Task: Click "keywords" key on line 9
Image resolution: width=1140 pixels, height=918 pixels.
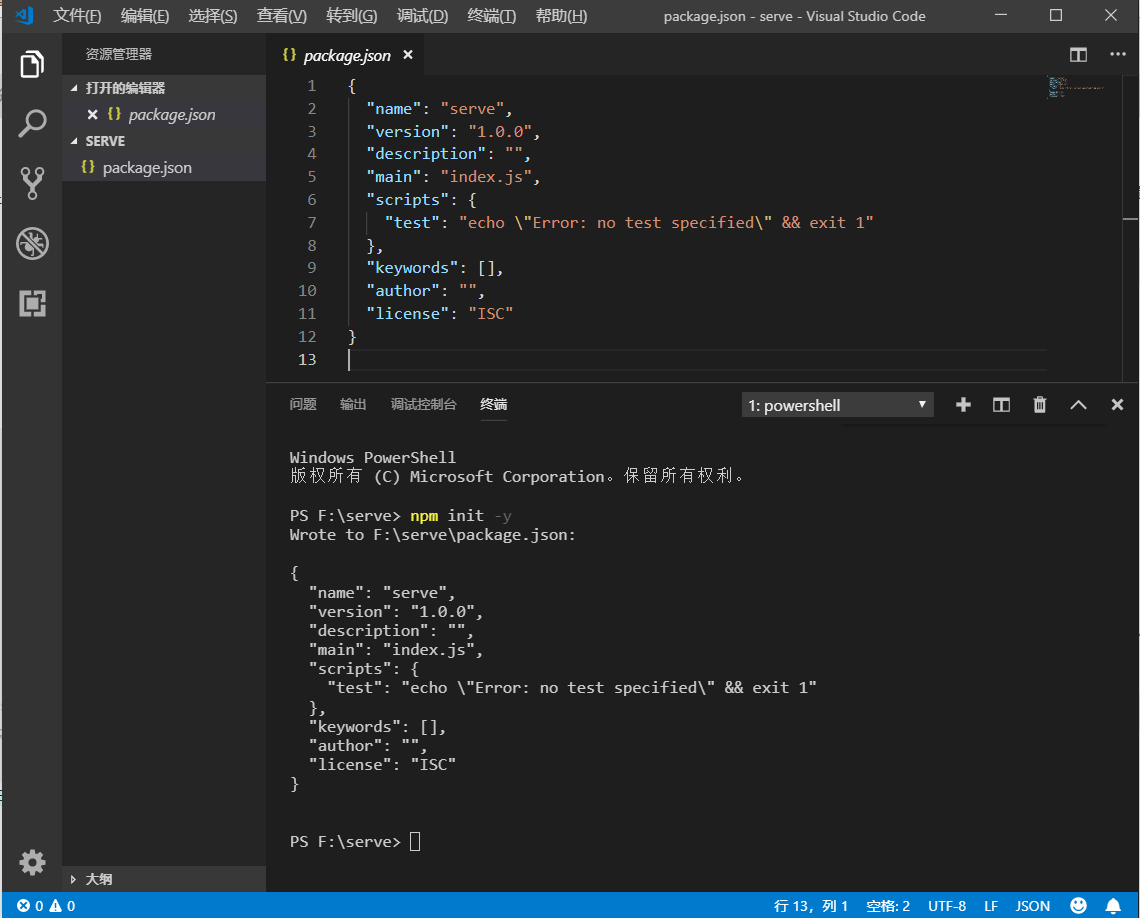Action: [412, 268]
